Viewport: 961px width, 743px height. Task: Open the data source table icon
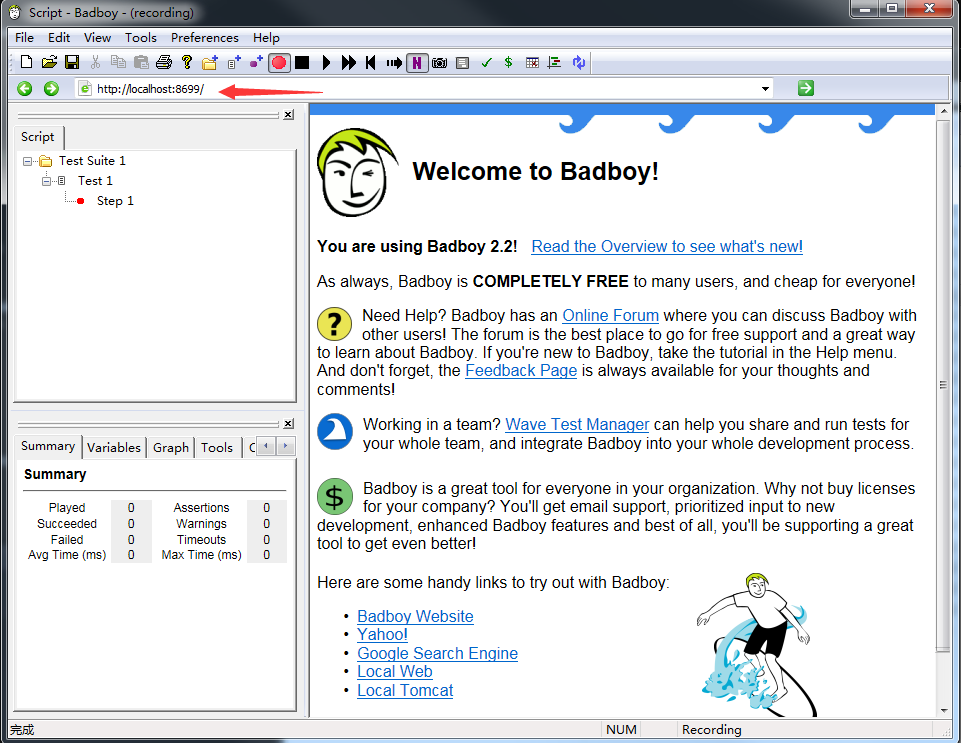(532, 63)
